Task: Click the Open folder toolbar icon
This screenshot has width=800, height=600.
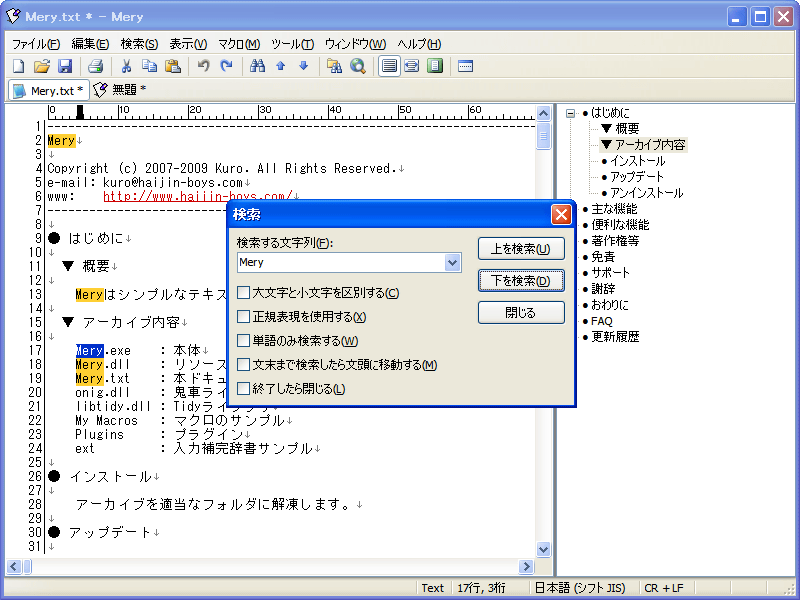Action: pos(42,66)
